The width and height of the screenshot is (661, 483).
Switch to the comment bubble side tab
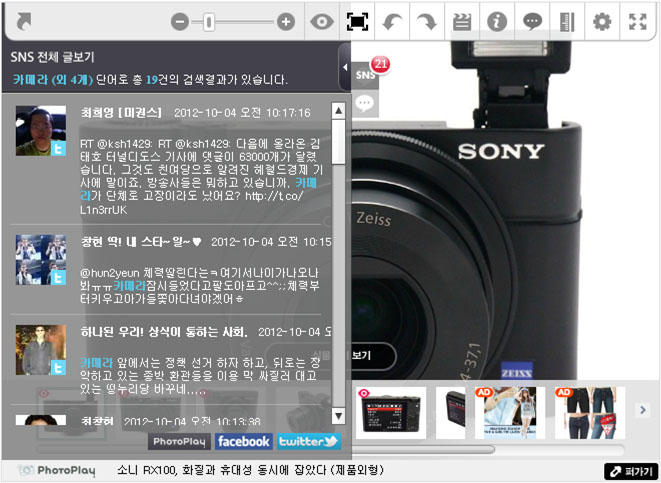click(x=366, y=102)
